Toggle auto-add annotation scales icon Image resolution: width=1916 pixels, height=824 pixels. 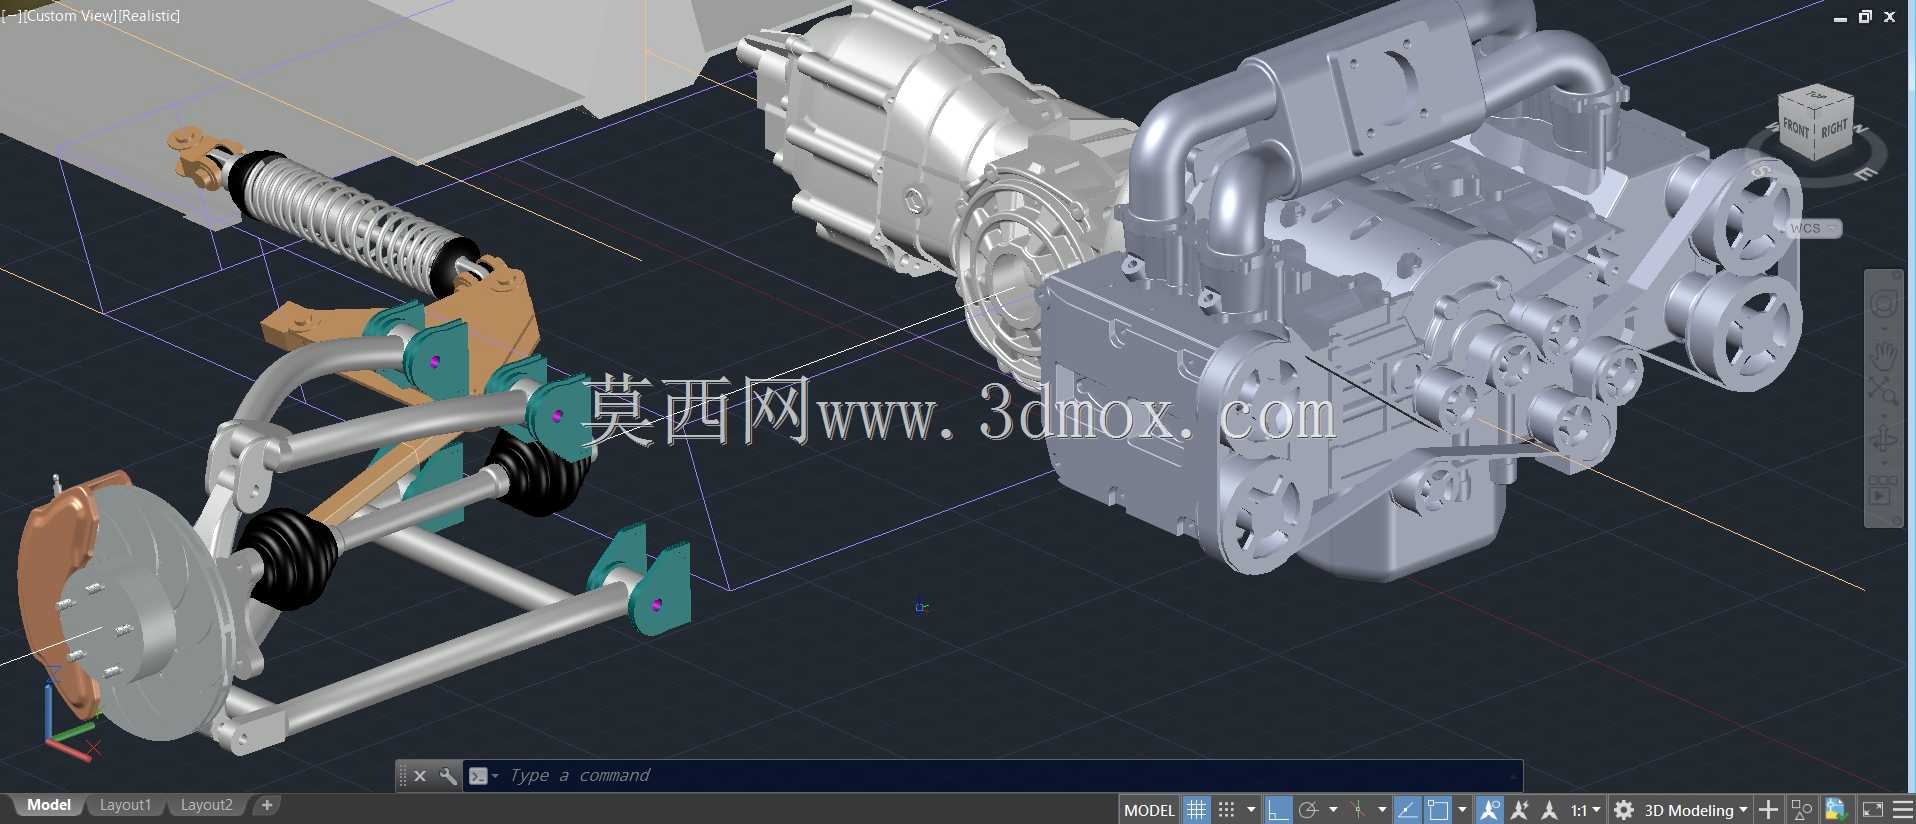[x=1520, y=810]
